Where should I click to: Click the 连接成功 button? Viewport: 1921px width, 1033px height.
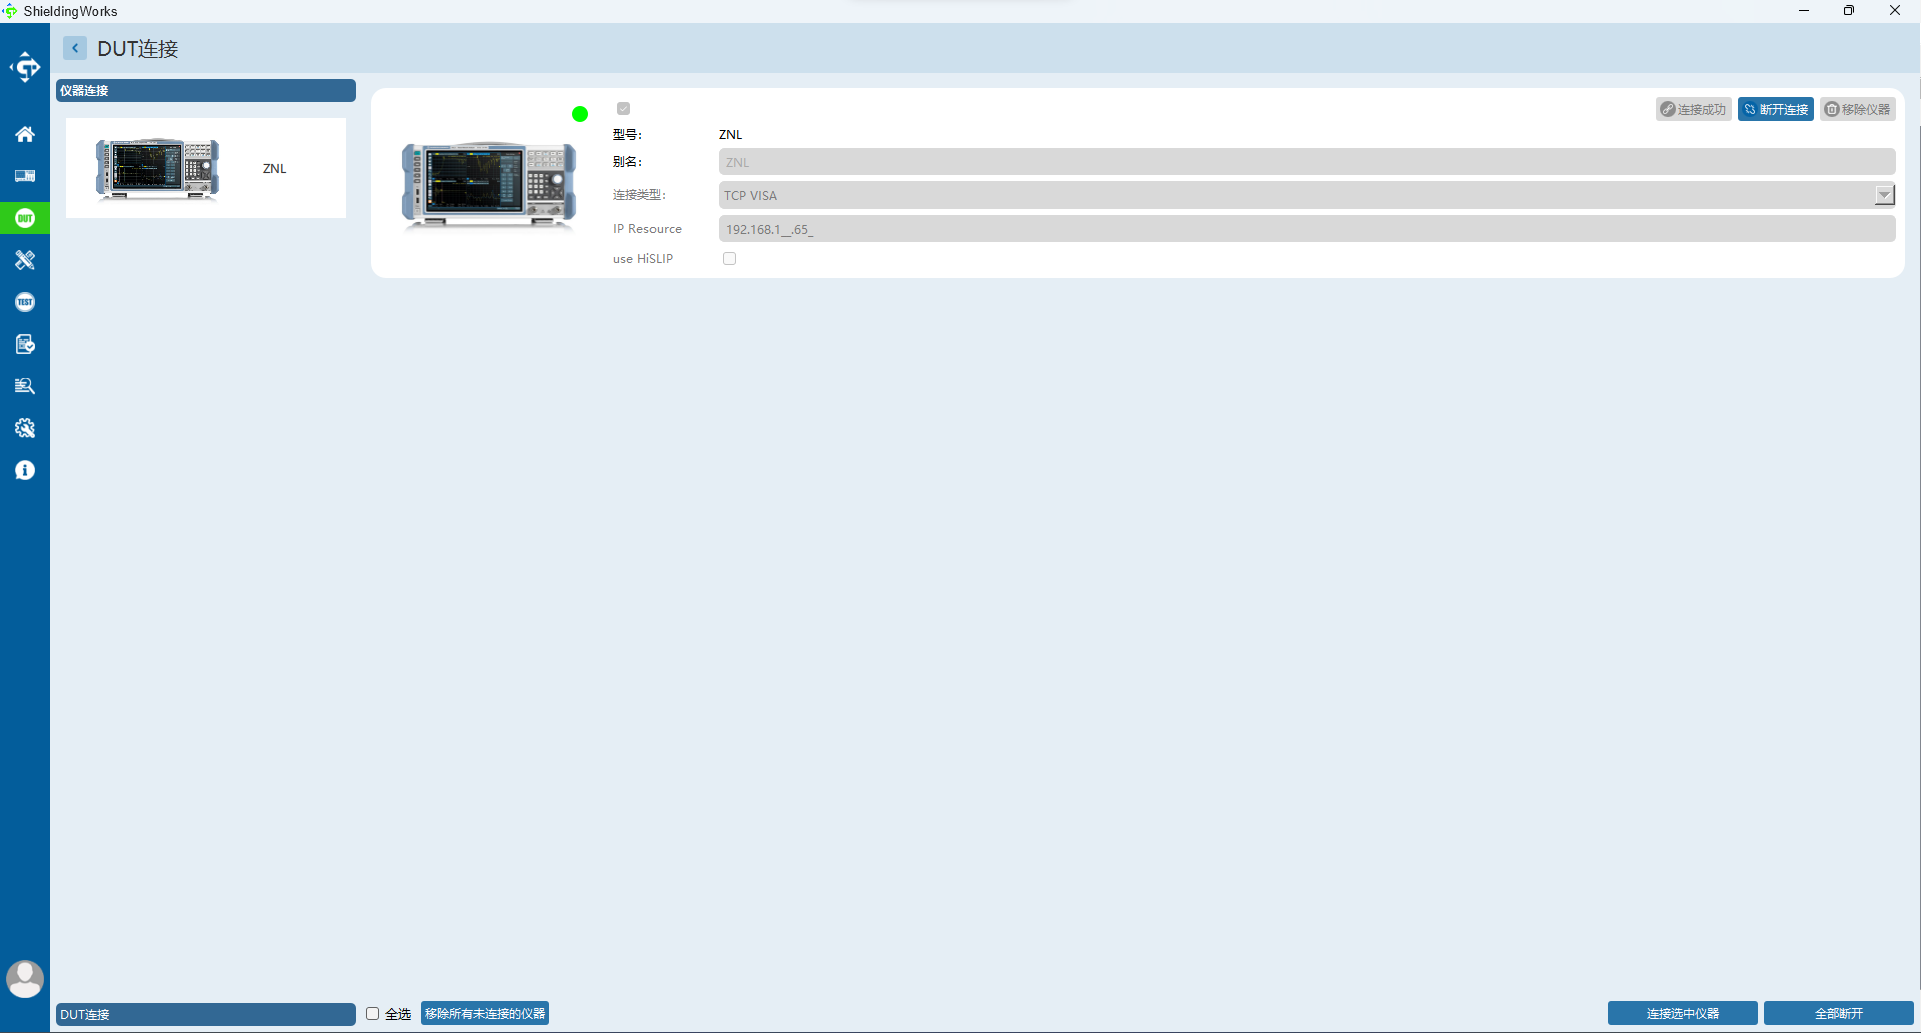[x=1693, y=109]
